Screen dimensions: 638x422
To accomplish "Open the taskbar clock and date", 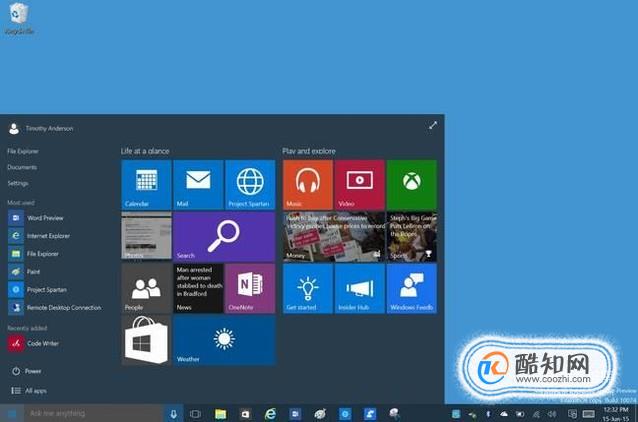I will [616, 414].
